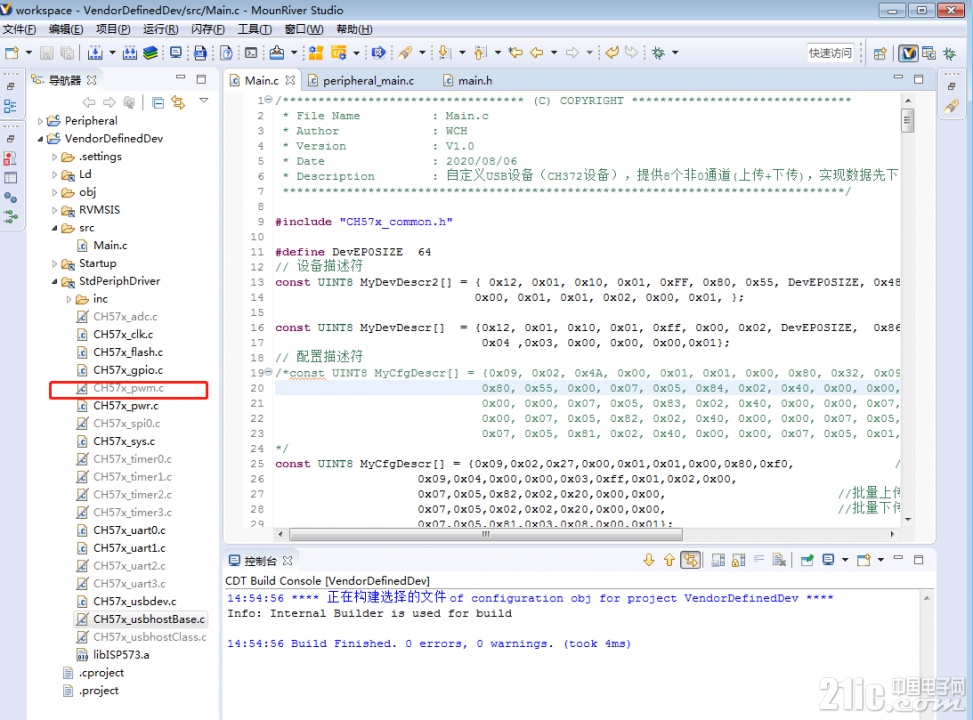Viewport: 973px width, 720px height.
Task: Click the console scroll-down arrow icon
Action: [x=649, y=560]
